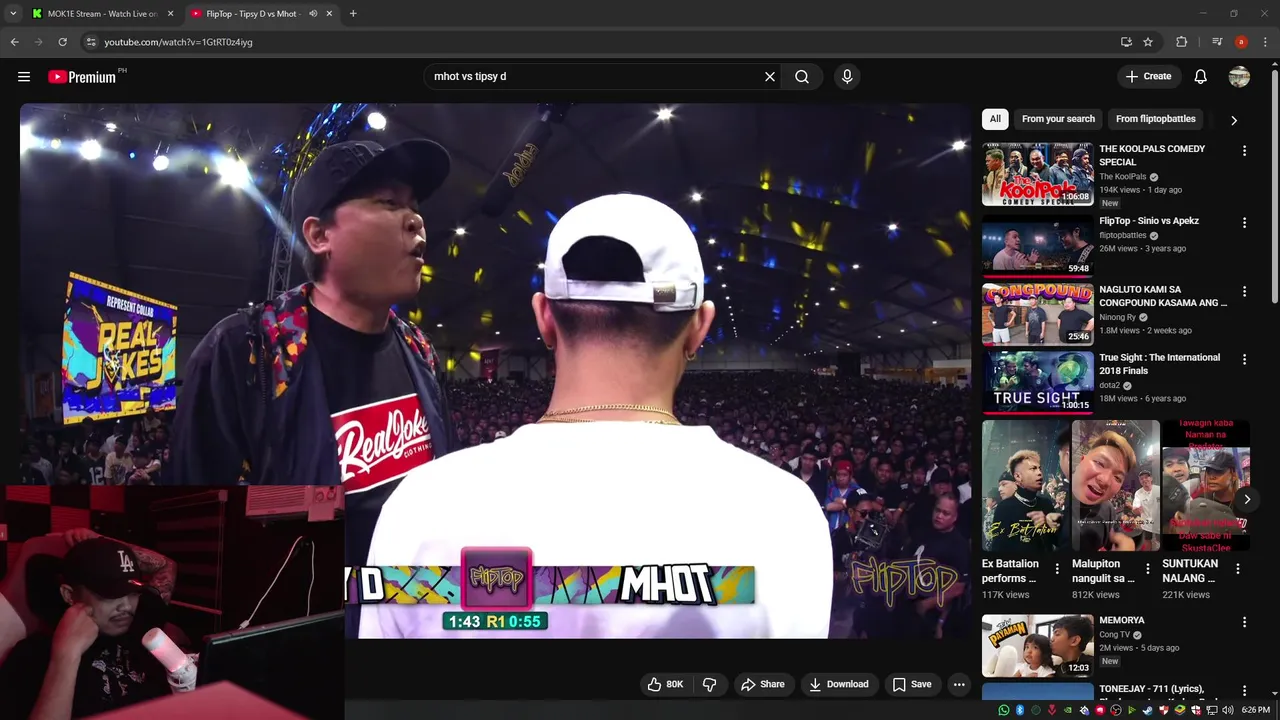Install app icon in address bar
1280x720 pixels.
pos(1126,42)
